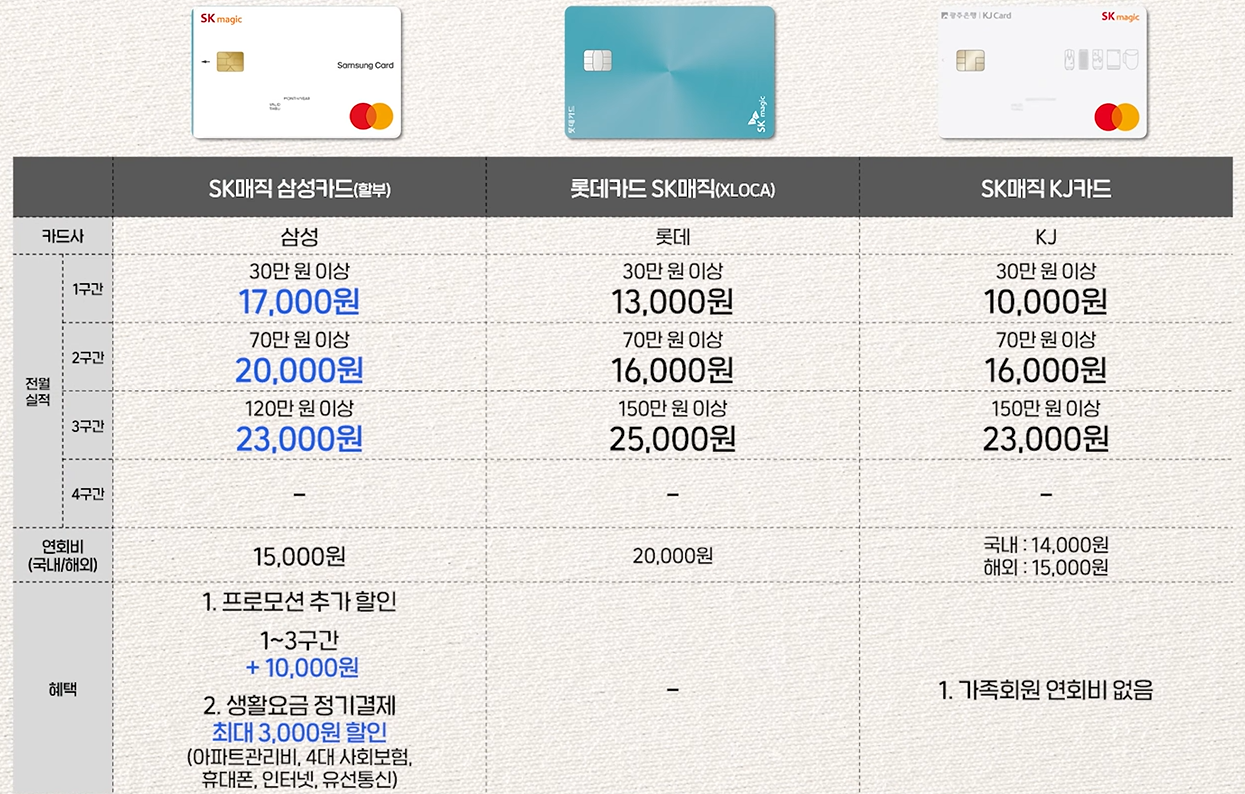Screen dimensions: 1245x794
Task: Click the blue 23,000원 Samsung discount amount
Action: point(299,439)
